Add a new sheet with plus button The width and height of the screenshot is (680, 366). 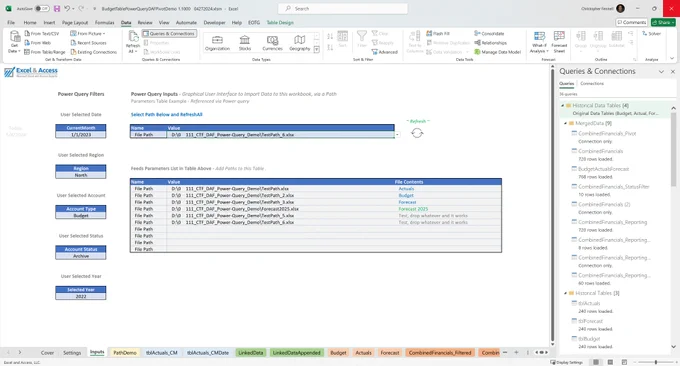(x=516, y=353)
